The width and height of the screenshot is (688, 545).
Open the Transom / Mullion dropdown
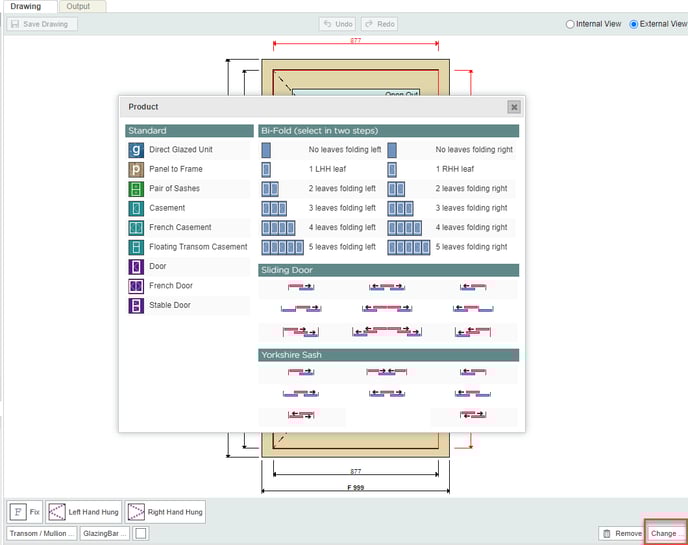coord(41,533)
